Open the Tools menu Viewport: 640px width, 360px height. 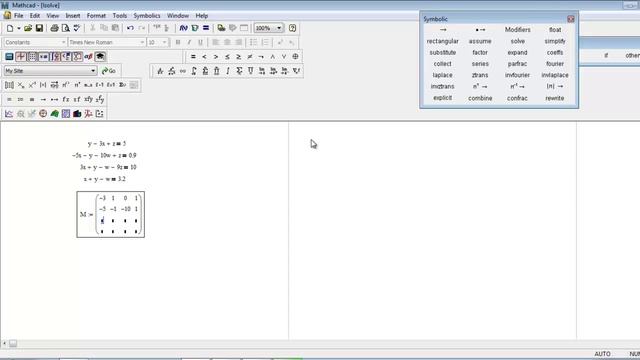[x=120, y=16]
